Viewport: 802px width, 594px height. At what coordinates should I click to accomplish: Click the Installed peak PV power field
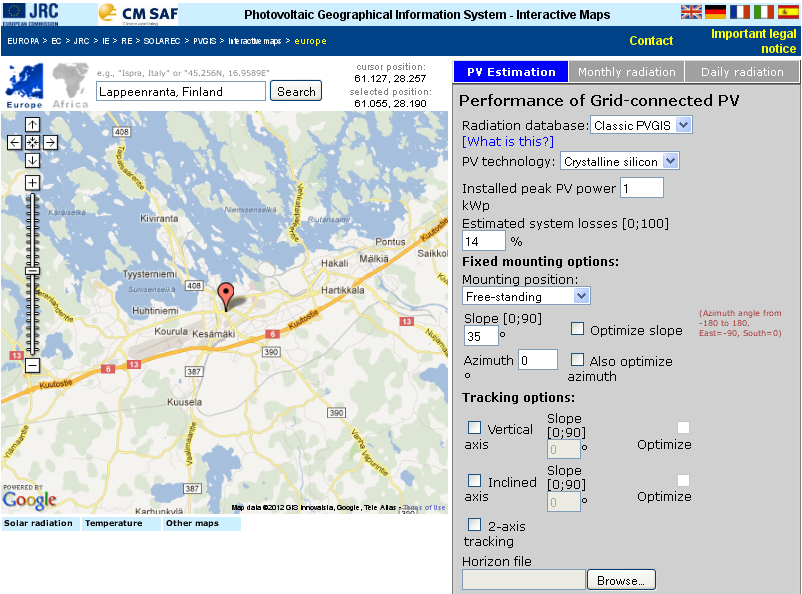coord(642,188)
